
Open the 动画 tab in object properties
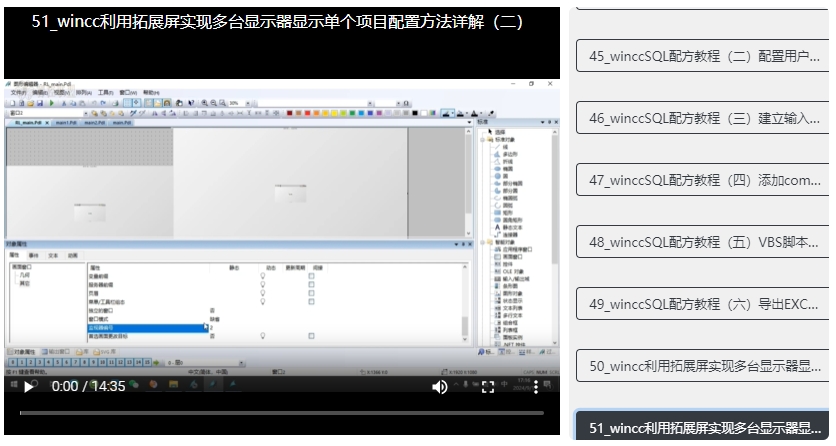point(72,255)
